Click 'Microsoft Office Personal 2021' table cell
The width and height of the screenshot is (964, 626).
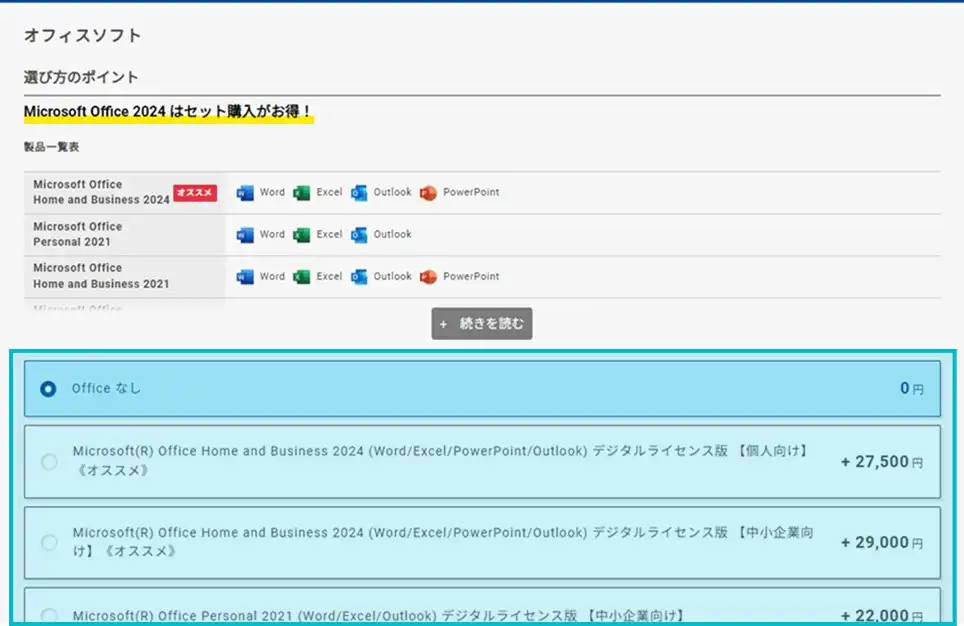point(125,234)
